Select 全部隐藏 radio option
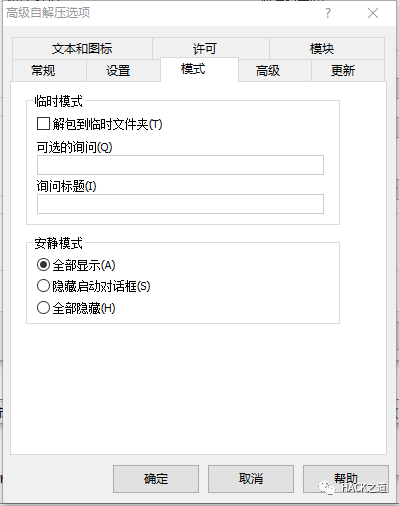Viewport: 399px width, 506px height. (43, 308)
